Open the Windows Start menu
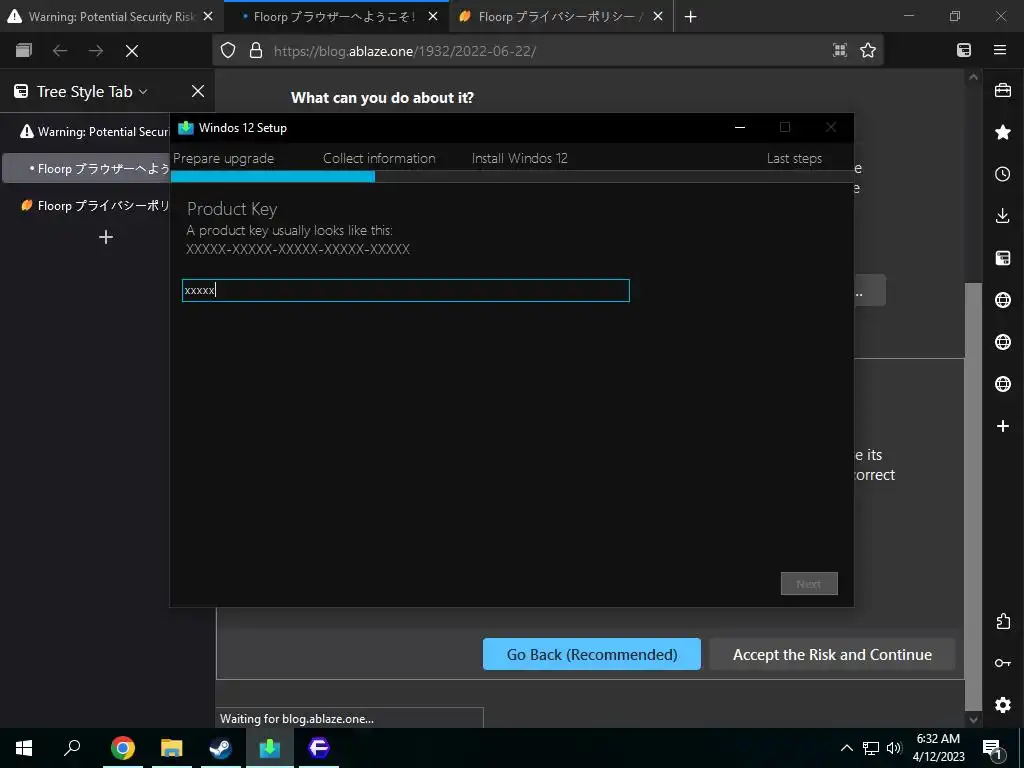Image resolution: width=1024 pixels, height=768 pixels. pyautogui.click(x=24, y=748)
